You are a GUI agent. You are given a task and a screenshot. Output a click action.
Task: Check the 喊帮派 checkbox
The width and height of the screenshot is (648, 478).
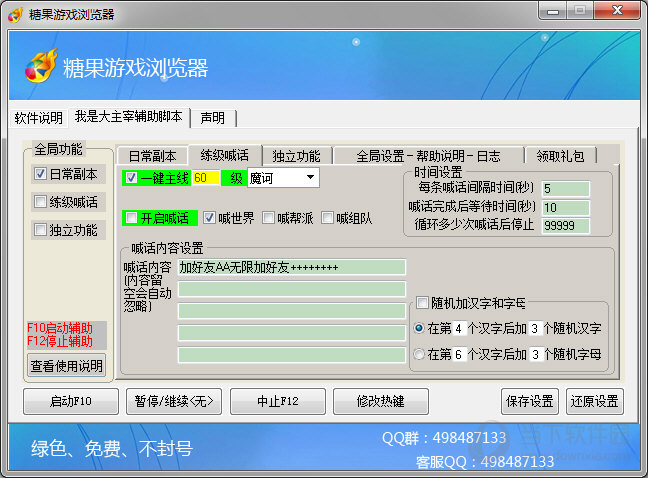[x=268, y=218]
